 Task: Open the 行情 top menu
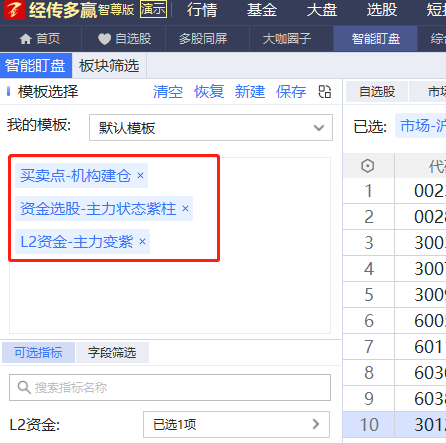(x=202, y=10)
